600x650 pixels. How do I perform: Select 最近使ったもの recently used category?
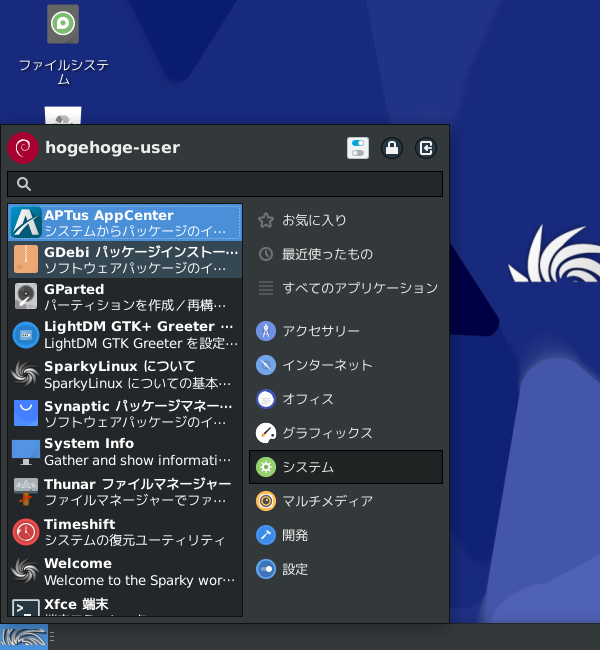pos(346,254)
